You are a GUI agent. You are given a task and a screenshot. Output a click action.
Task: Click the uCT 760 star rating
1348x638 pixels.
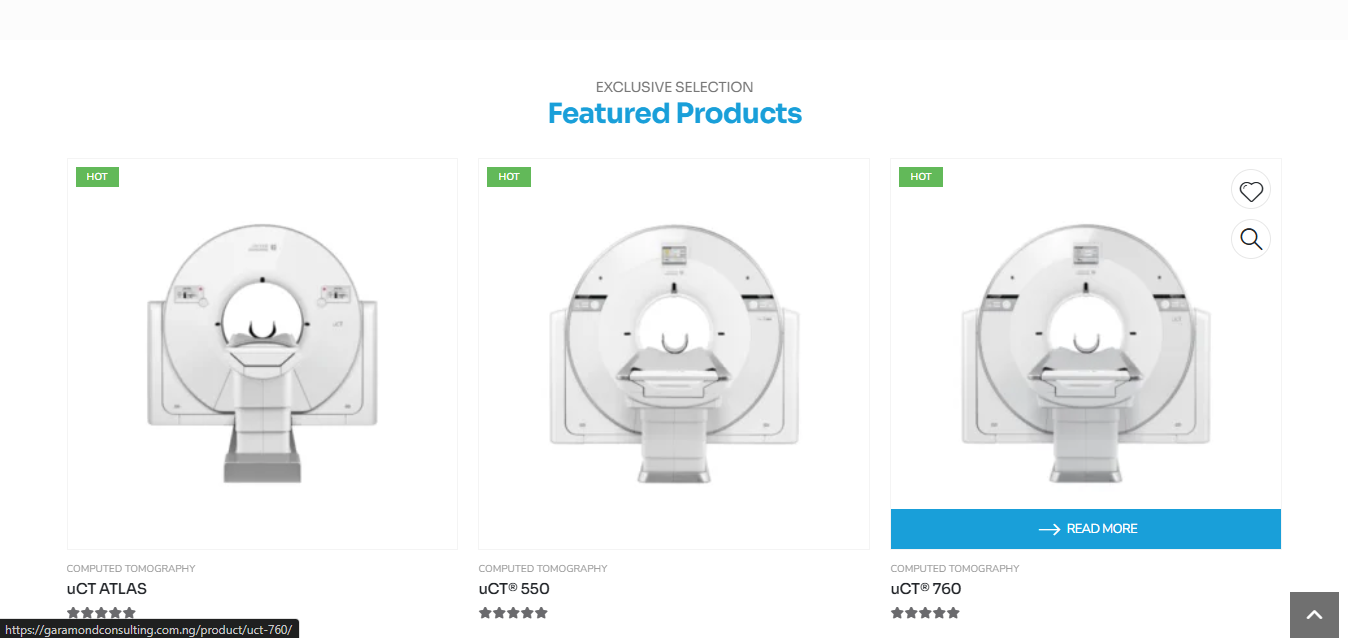click(925, 613)
